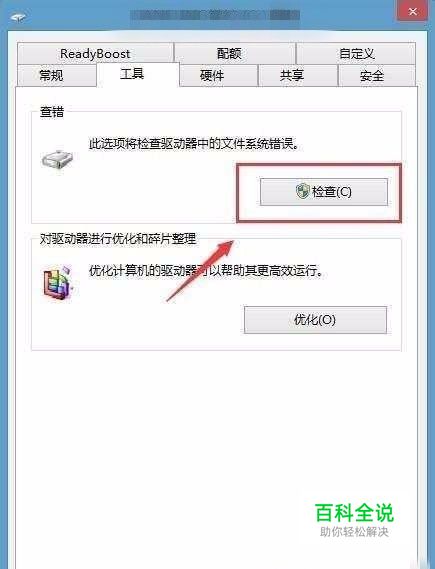Image resolution: width=435 pixels, height=569 pixels.
Task: Click the shield icon on the 检查 button
Action: [302, 191]
